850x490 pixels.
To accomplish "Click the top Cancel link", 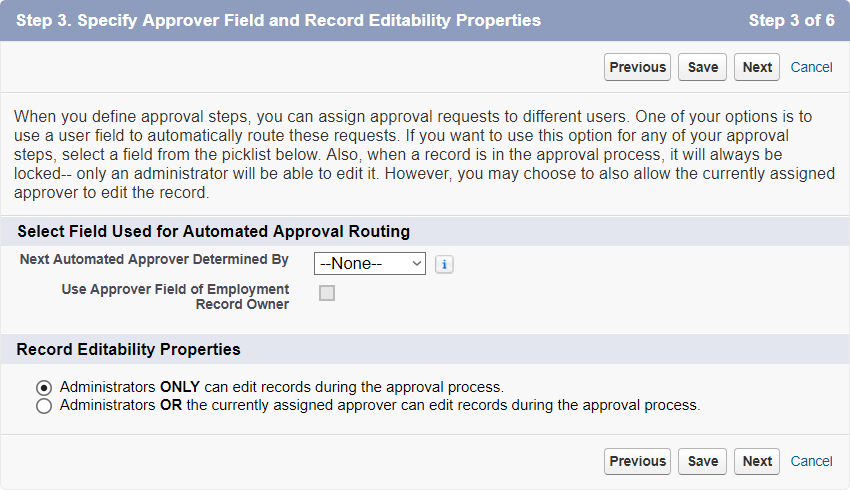I will 811,67.
